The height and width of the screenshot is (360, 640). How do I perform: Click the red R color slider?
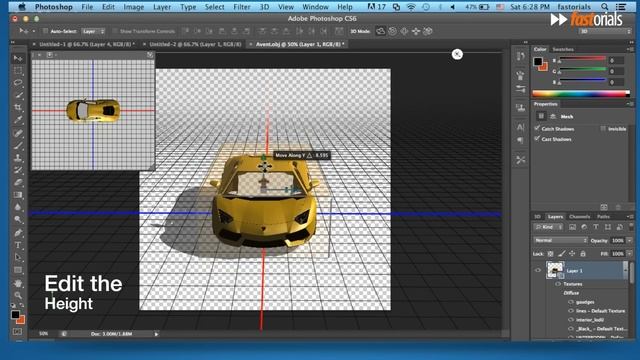582,60
